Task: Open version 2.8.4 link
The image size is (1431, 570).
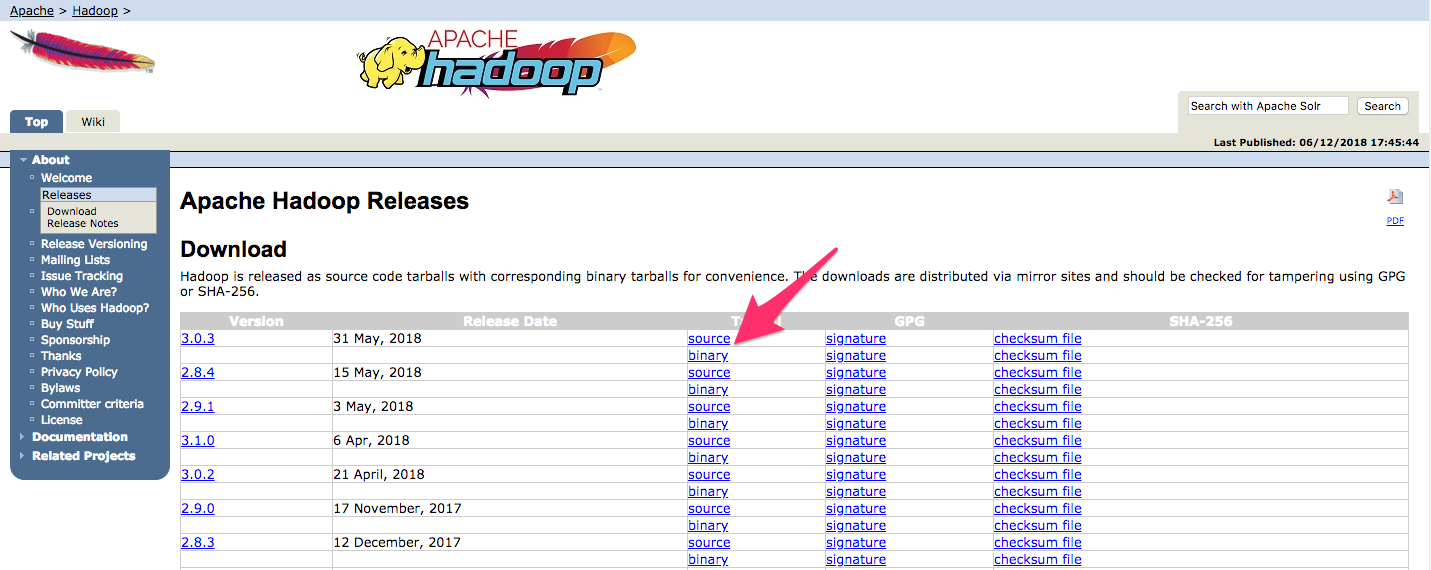Action: (197, 372)
